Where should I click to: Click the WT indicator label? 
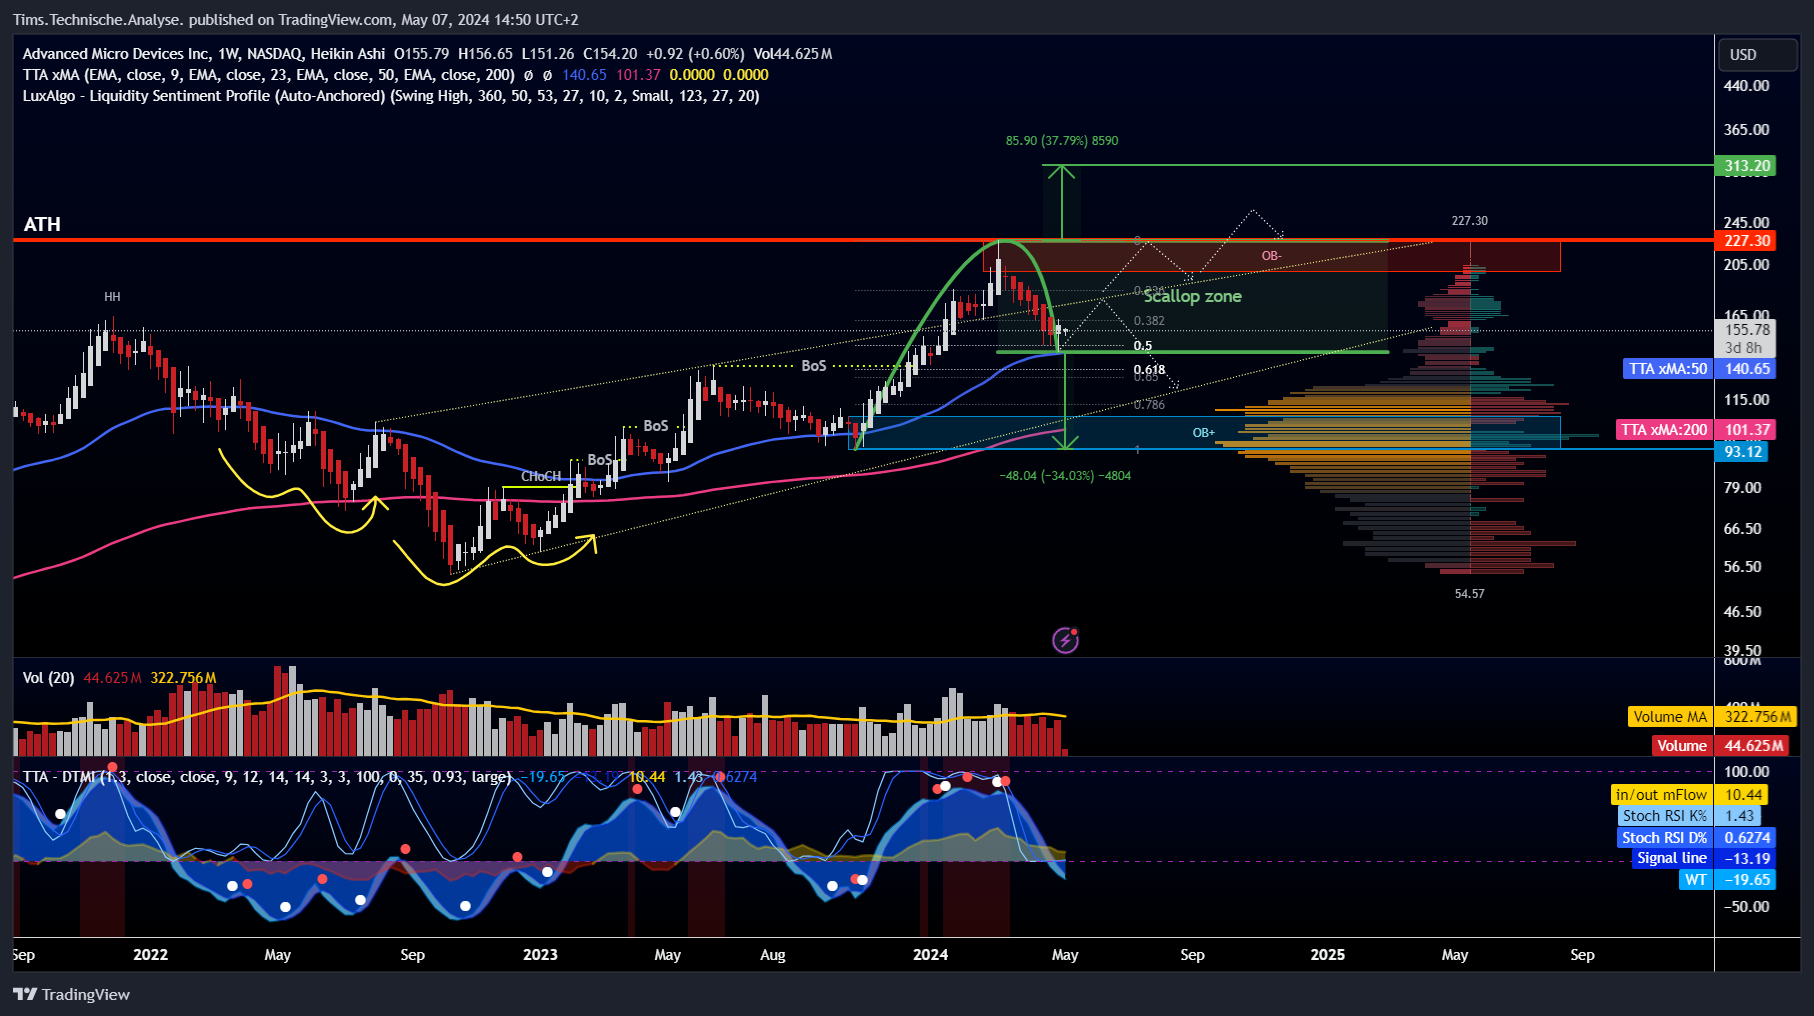pos(1696,880)
